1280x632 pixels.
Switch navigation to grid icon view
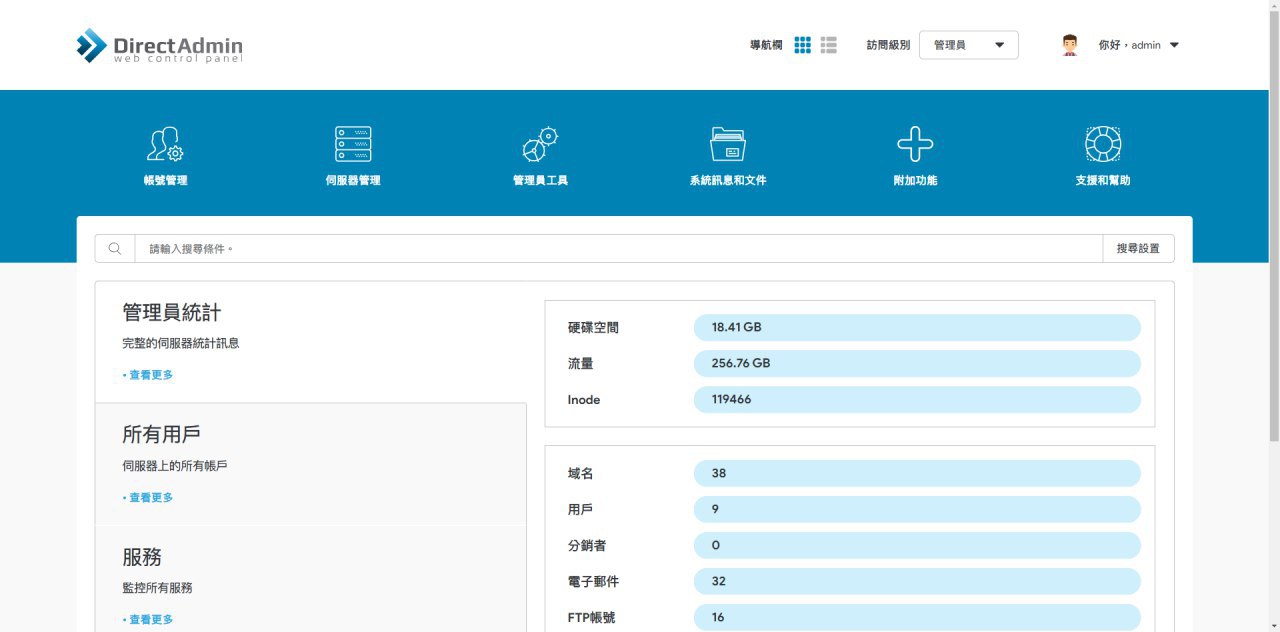(802, 45)
